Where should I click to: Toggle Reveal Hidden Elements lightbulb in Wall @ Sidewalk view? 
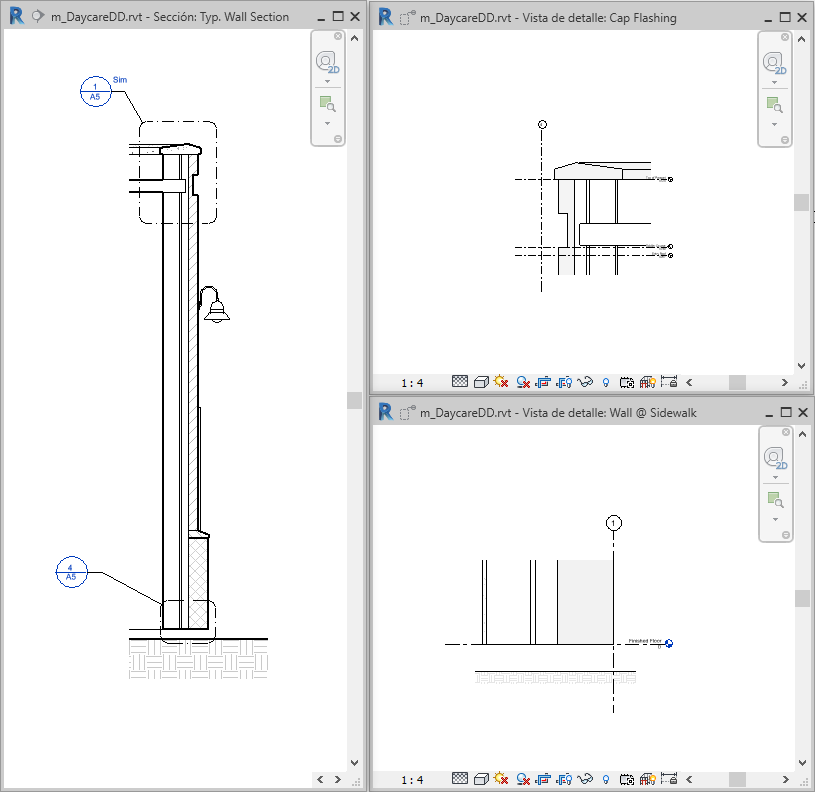coord(606,779)
